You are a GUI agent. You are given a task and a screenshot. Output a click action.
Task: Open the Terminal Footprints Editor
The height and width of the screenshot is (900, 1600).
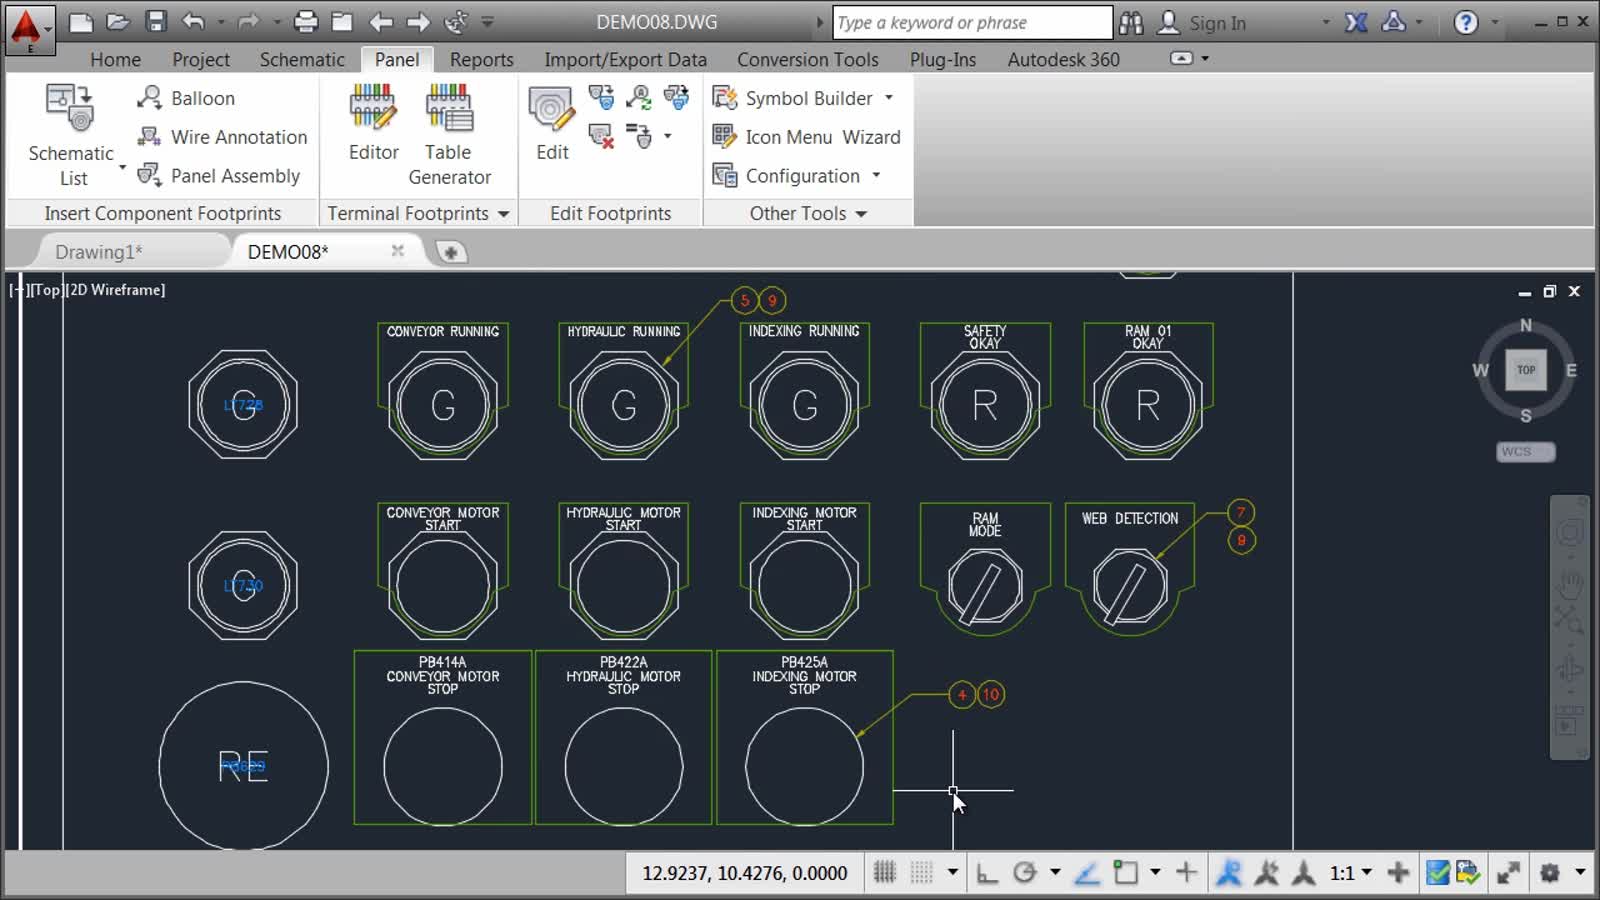[371, 120]
